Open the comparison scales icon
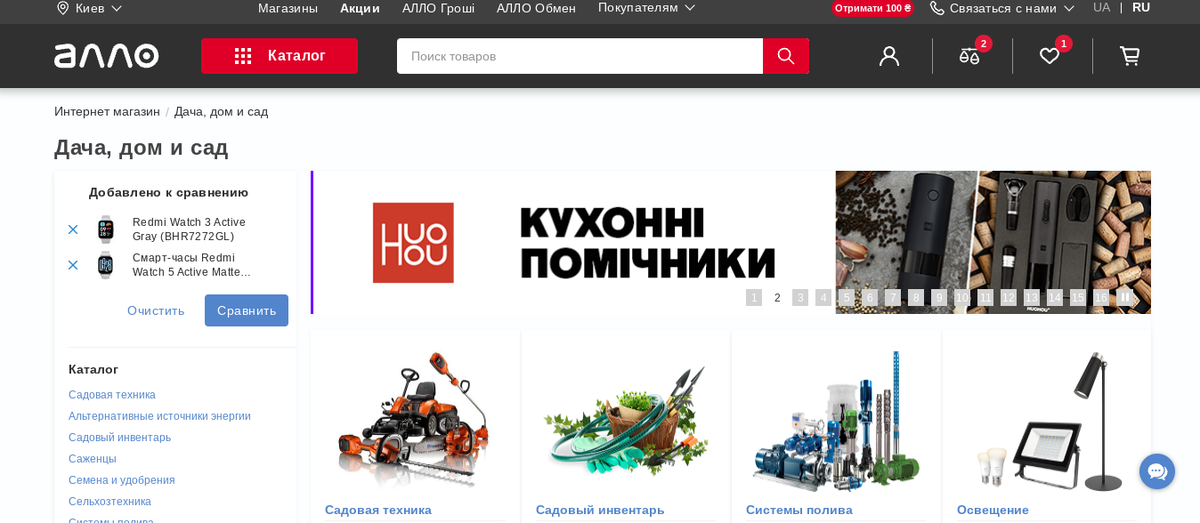The width and height of the screenshot is (1200, 523). point(969,56)
